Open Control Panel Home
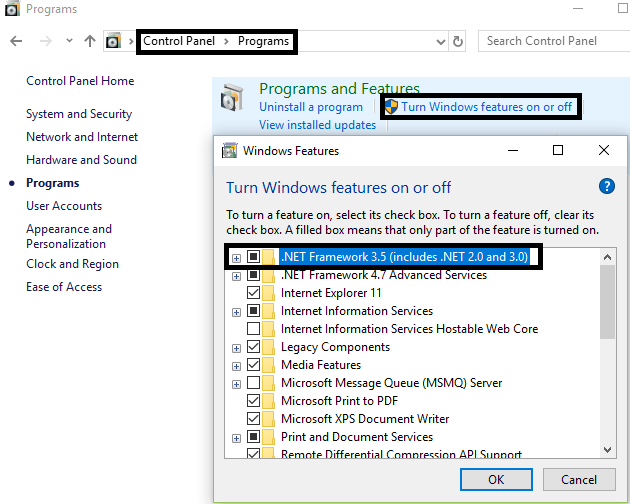 pos(80,81)
